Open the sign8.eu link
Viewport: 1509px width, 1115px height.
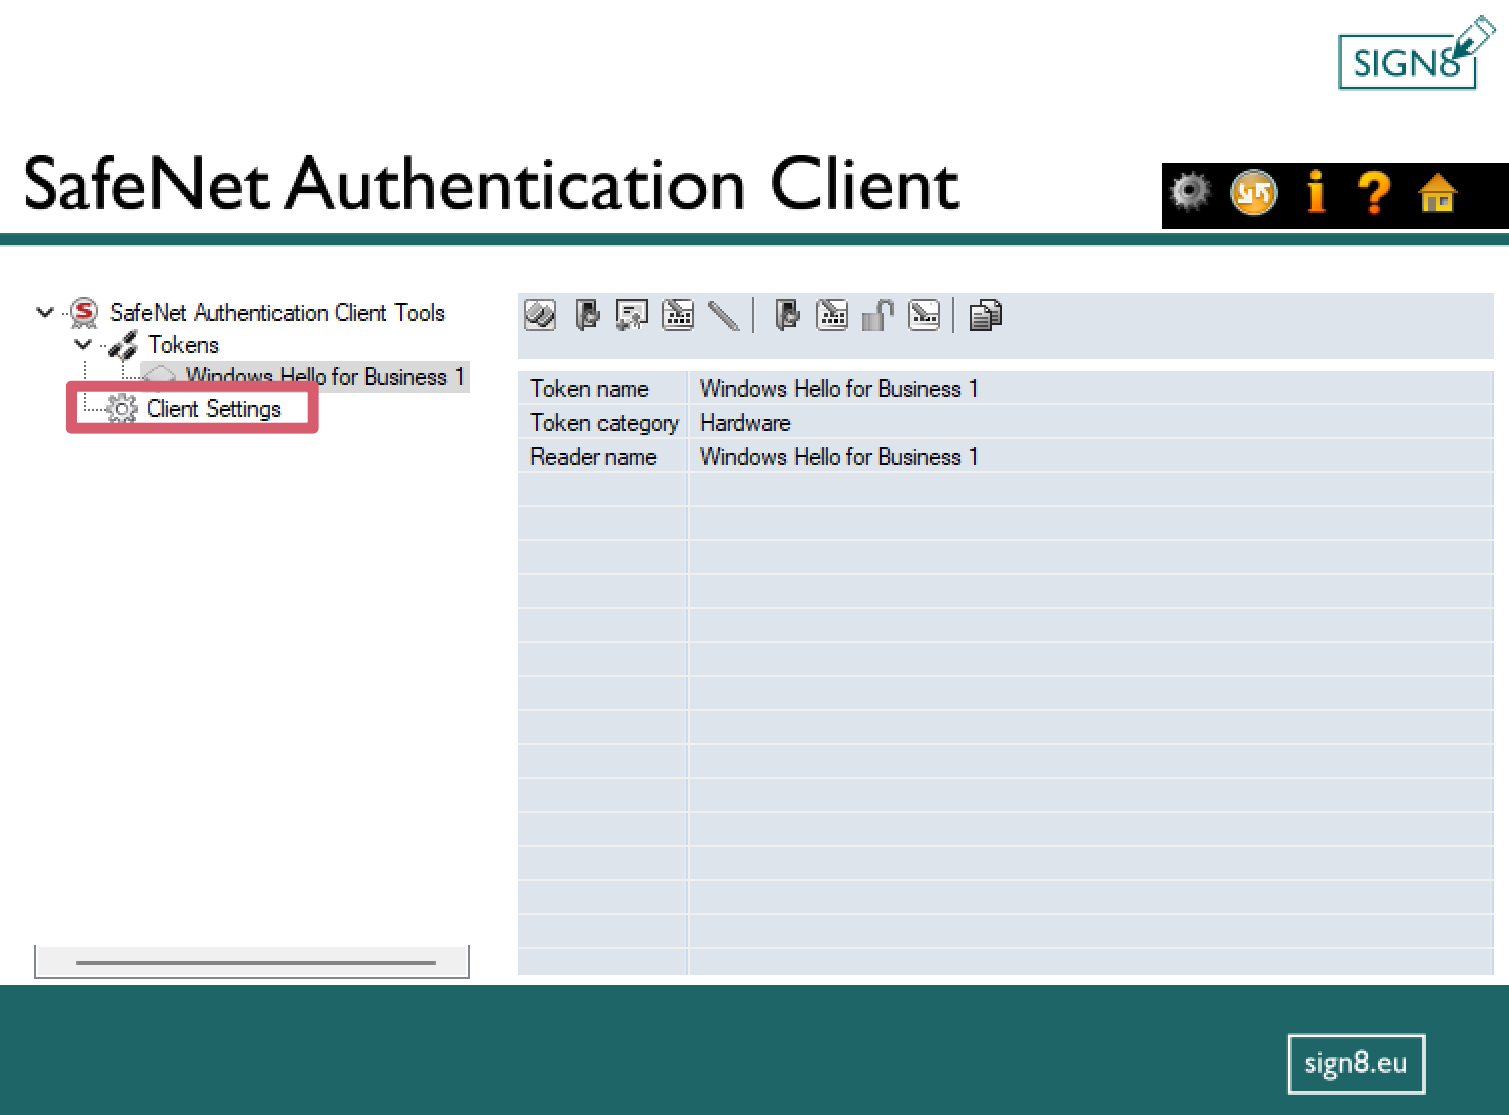click(x=1356, y=1063)
